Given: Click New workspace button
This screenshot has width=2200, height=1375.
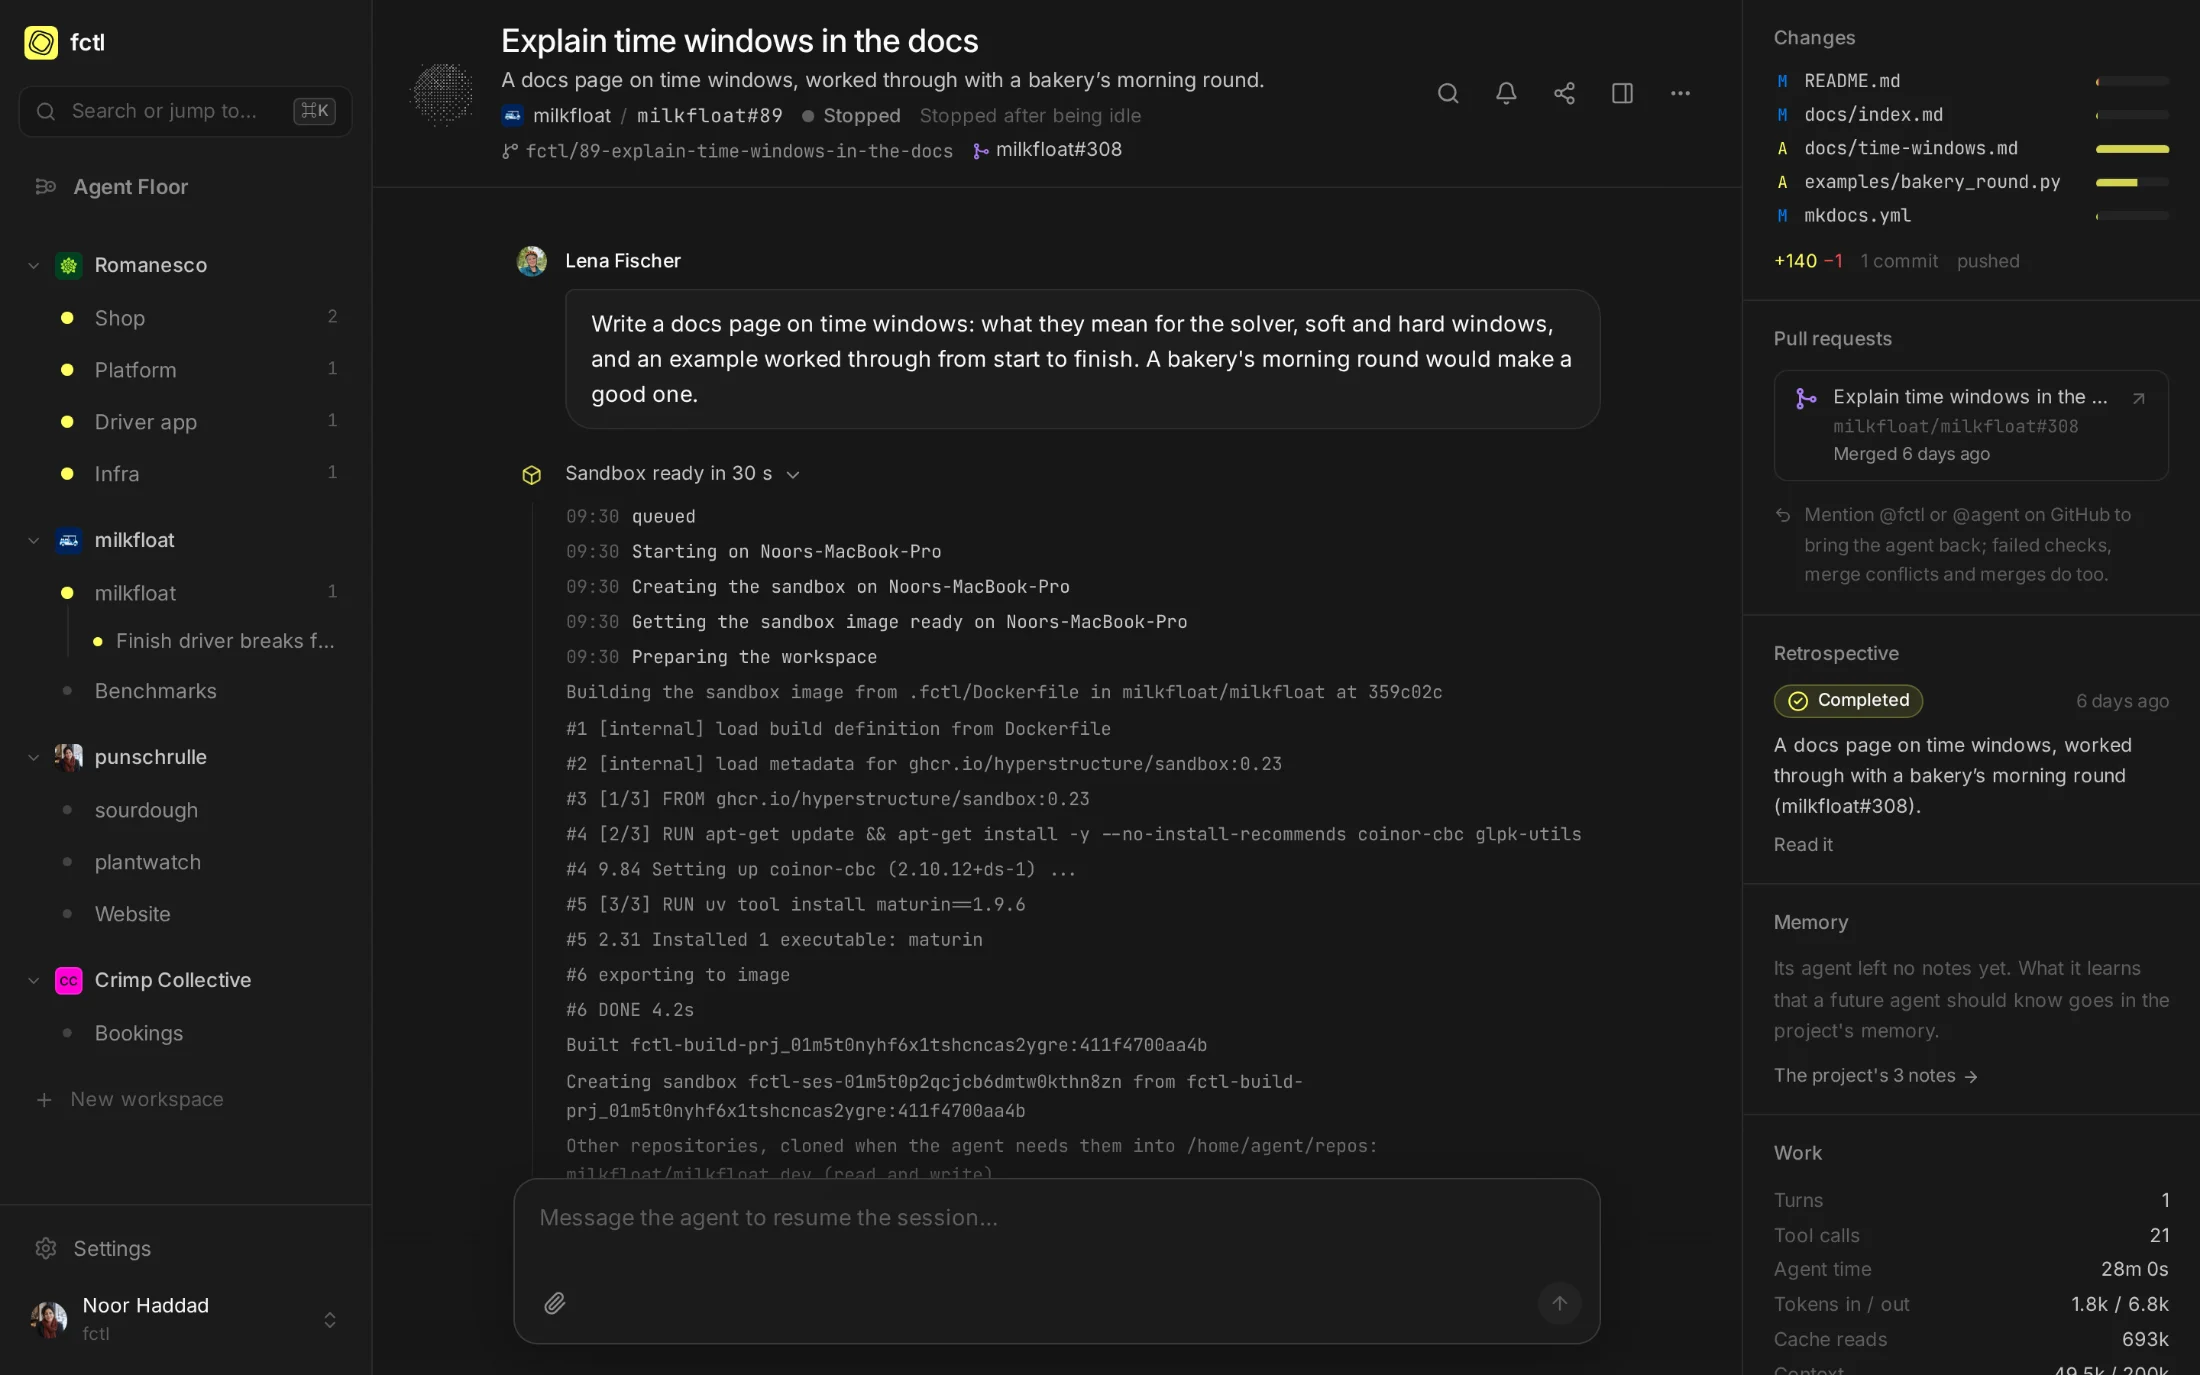Looking at the screenshot, I should pyautogui.click(x=130, y=1098).
